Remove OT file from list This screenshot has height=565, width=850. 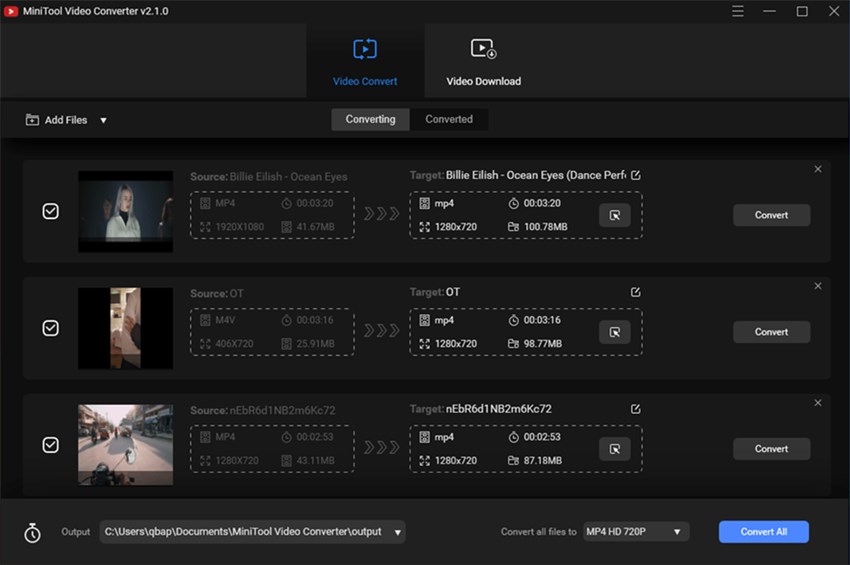(817, 286)
